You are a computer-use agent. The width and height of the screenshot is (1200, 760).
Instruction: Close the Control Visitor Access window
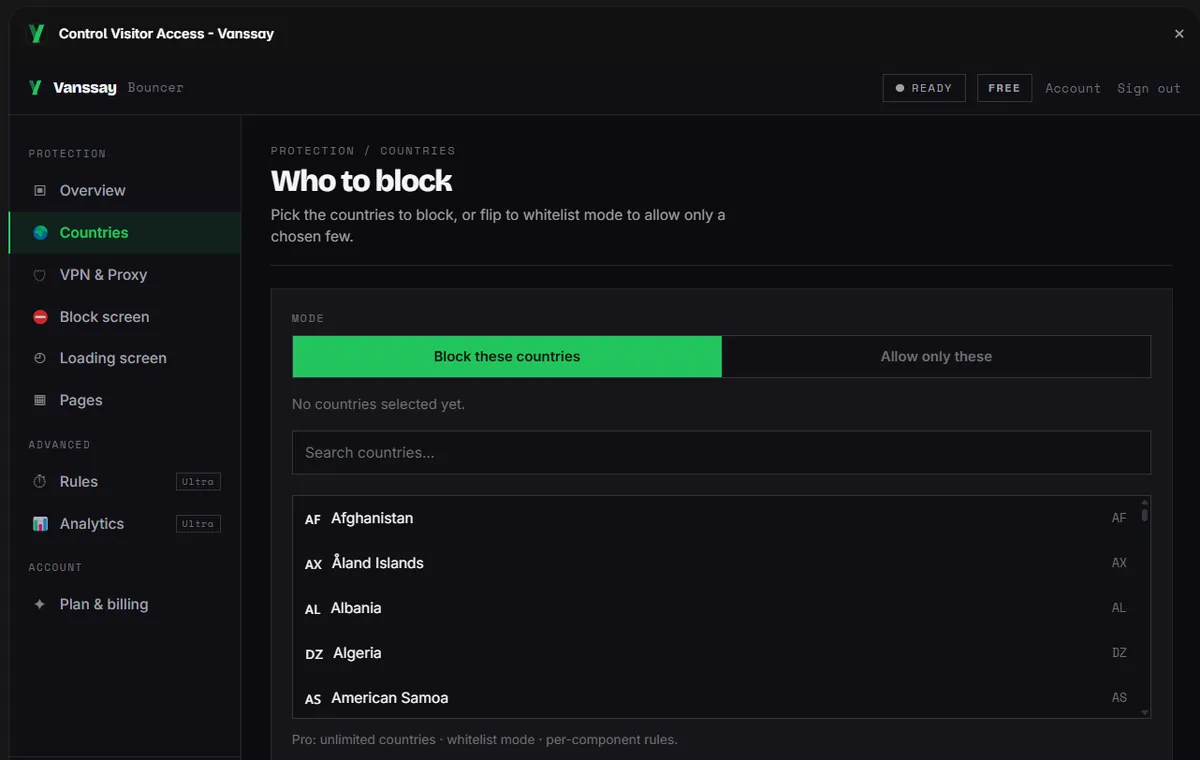tap(1179, 34)
